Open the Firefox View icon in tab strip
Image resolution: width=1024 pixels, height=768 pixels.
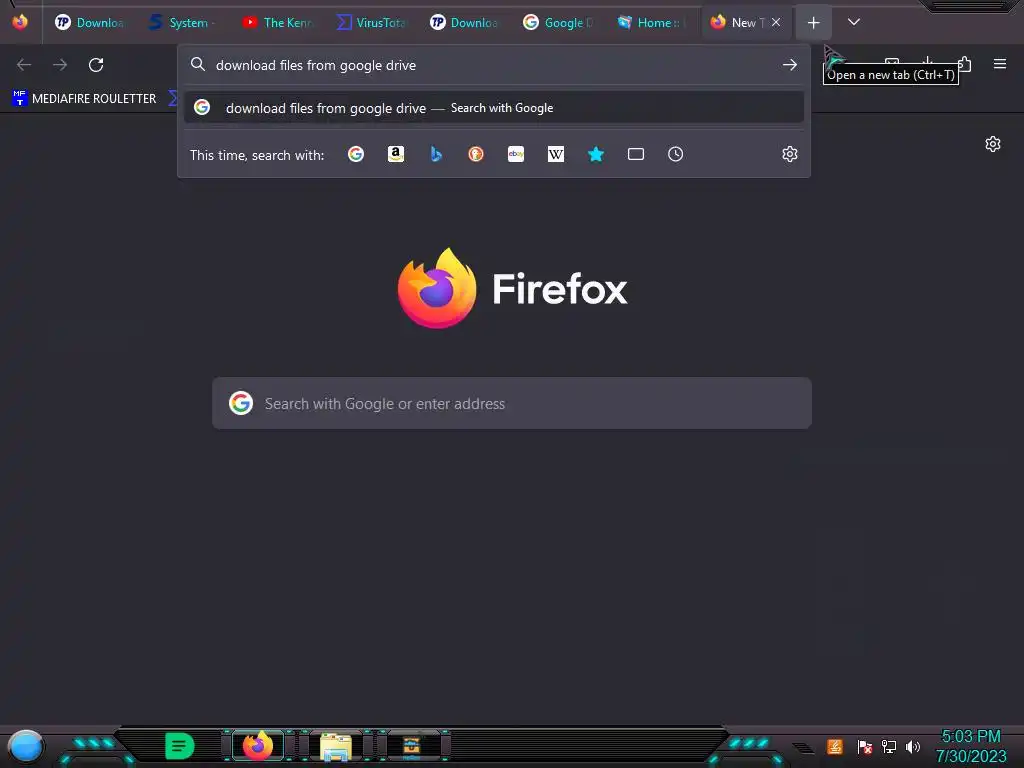pyautogui.click(x=20, y=22)
